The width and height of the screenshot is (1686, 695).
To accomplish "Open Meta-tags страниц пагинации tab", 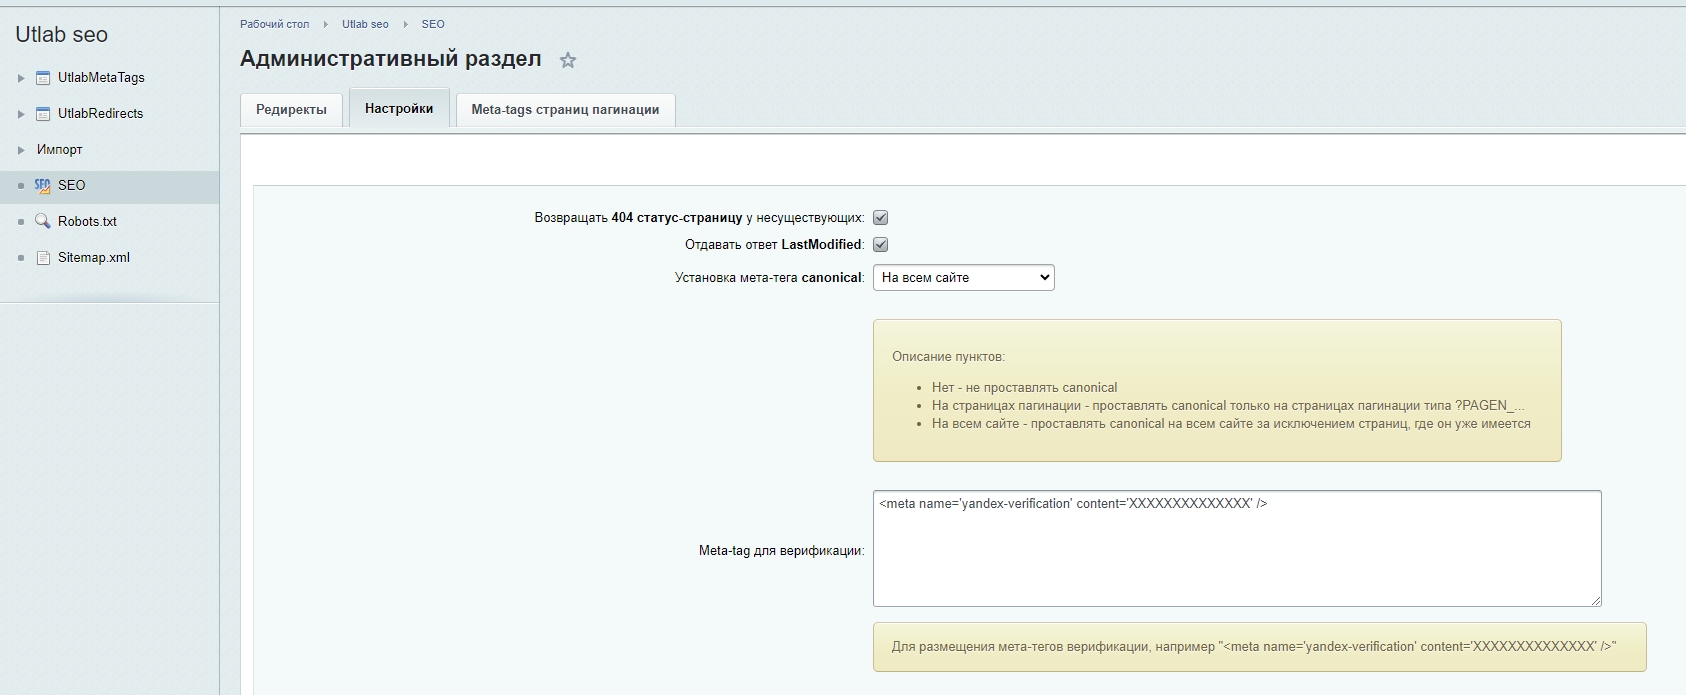I will click(565, 110).
